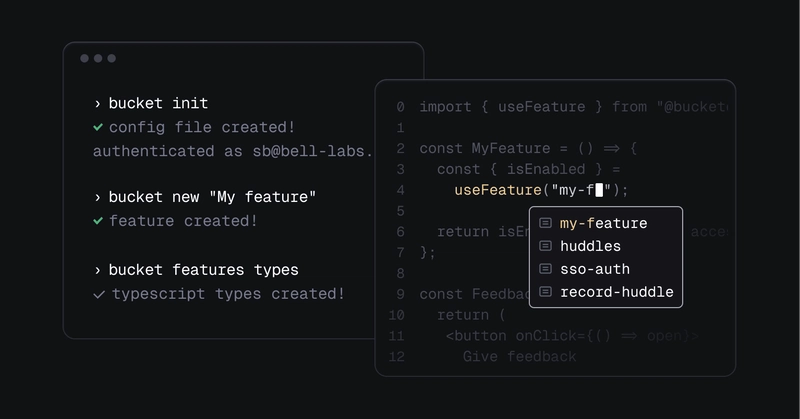Click the "feature created!" message
The height and width of the screenshot is (419, 800).
(183, 221)
